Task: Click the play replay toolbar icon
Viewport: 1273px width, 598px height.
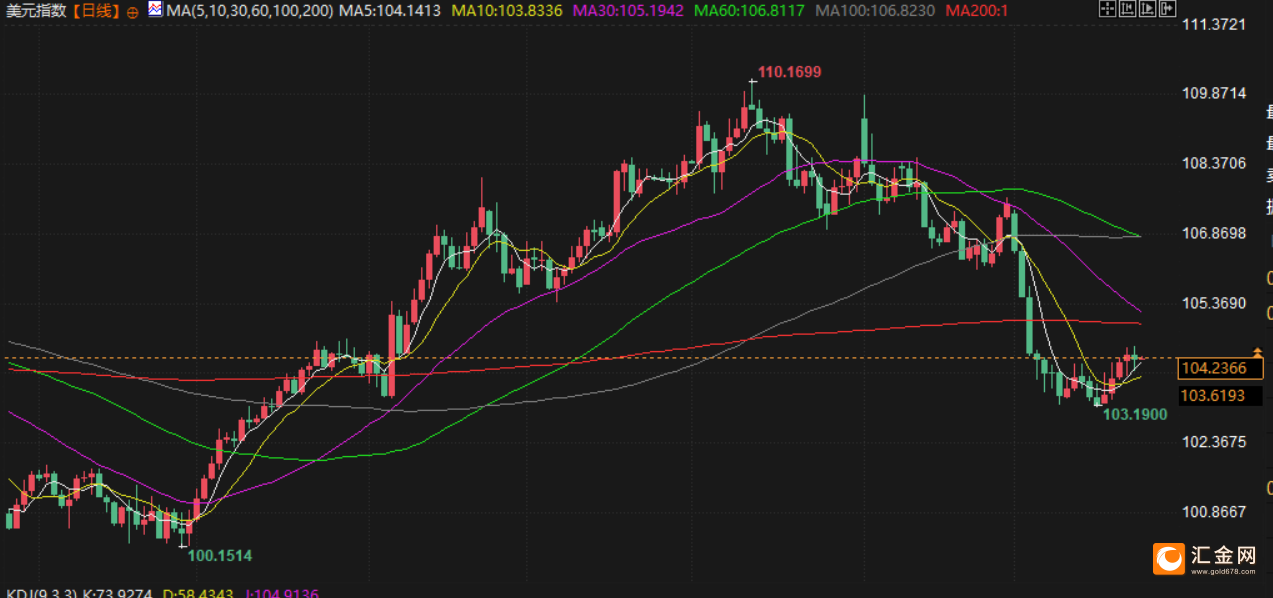Action: [x=1147, y=9]
